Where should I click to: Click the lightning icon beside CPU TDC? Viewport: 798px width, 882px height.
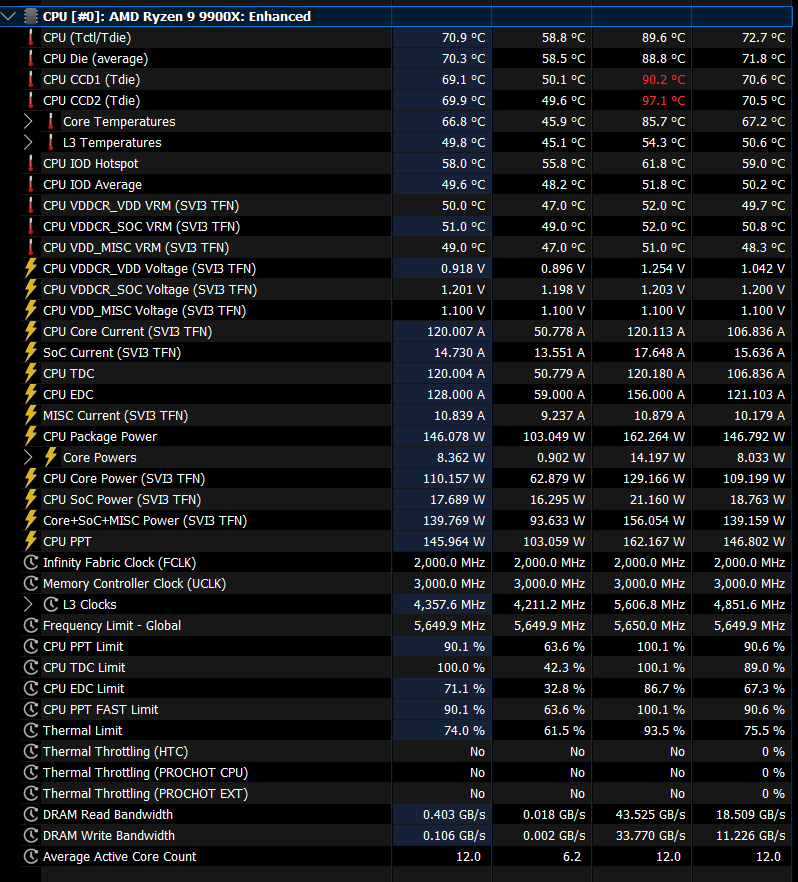[x=31, y=374]
